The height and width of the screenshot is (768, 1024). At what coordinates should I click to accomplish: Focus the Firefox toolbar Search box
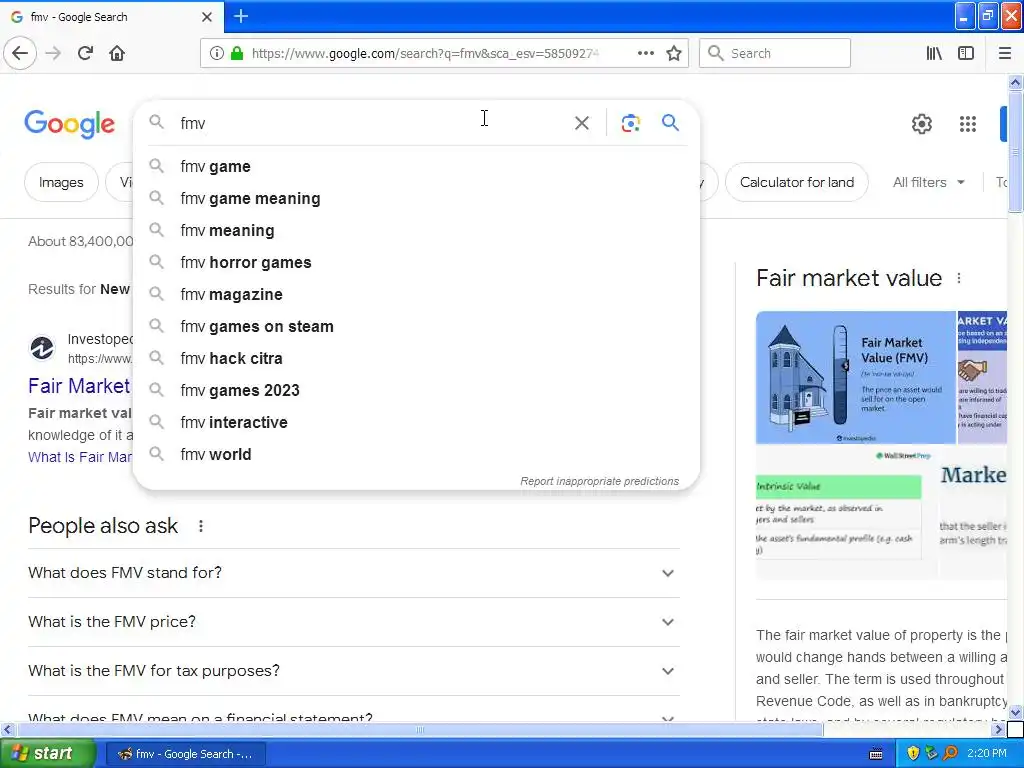coord(775,53)
